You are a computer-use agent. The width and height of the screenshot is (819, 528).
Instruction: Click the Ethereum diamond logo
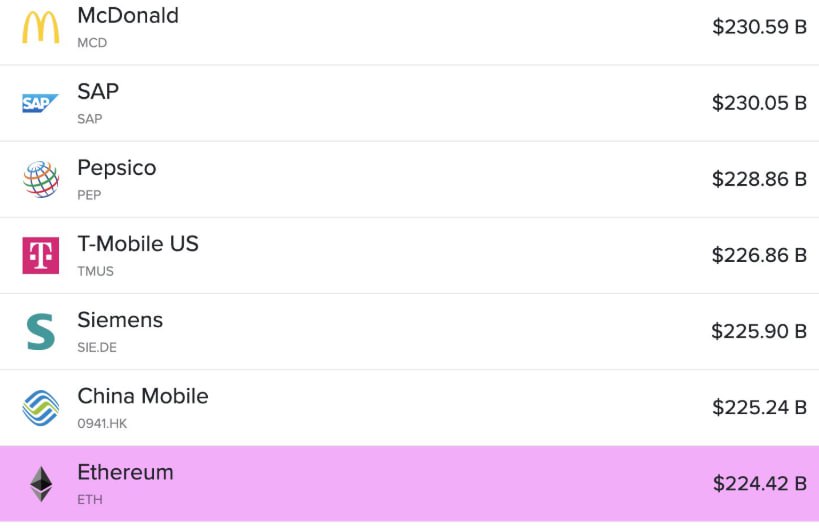(41, 484)
